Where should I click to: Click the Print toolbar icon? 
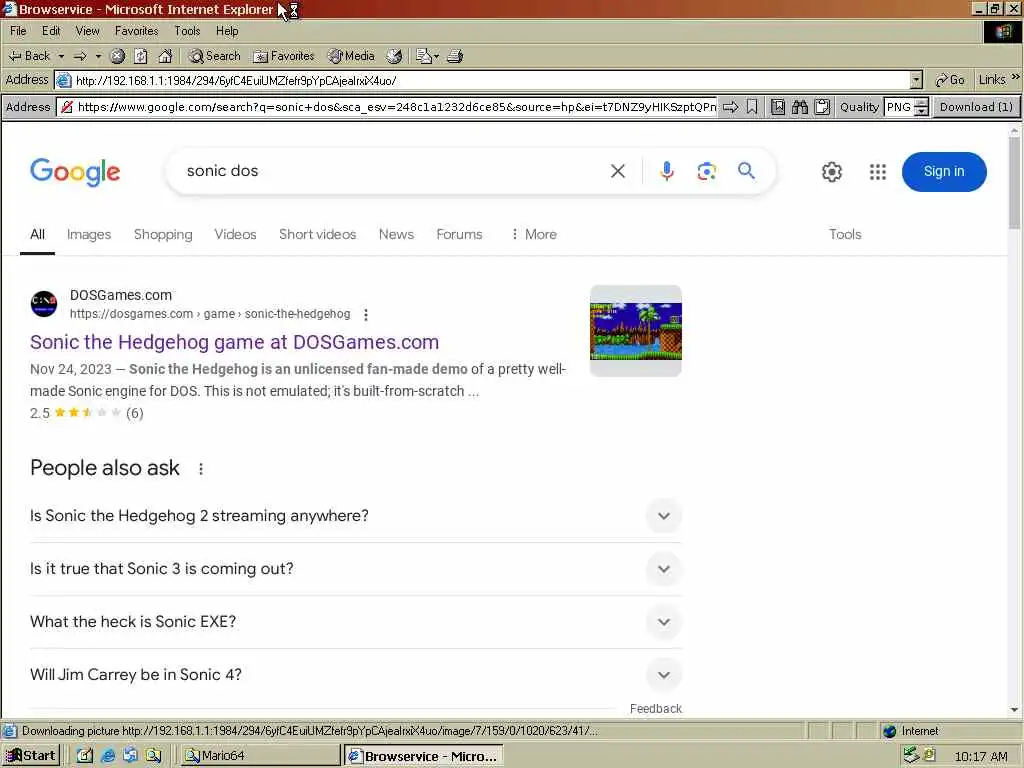[x=455, y=56]
